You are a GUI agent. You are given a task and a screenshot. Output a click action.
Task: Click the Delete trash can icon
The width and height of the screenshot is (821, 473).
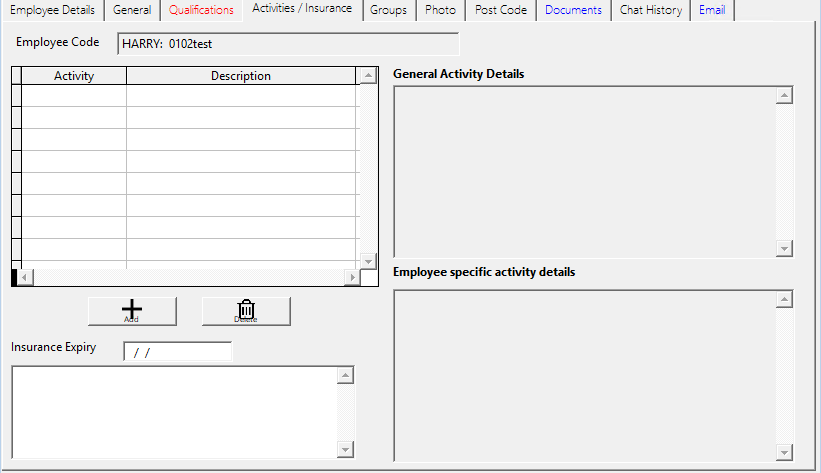point(246,311)
